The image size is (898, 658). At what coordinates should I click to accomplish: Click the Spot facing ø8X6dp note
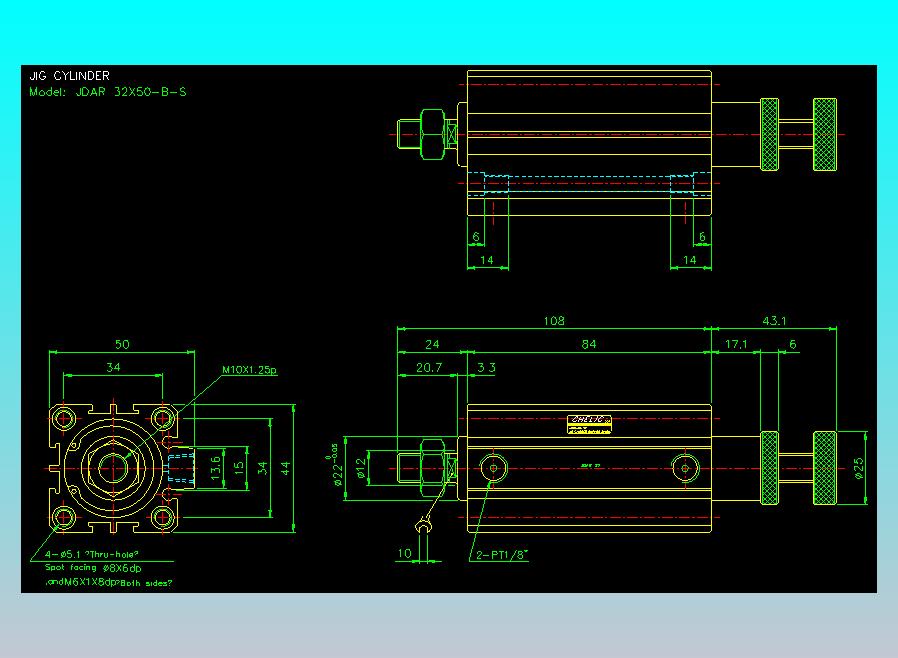[x=93, y=568]
